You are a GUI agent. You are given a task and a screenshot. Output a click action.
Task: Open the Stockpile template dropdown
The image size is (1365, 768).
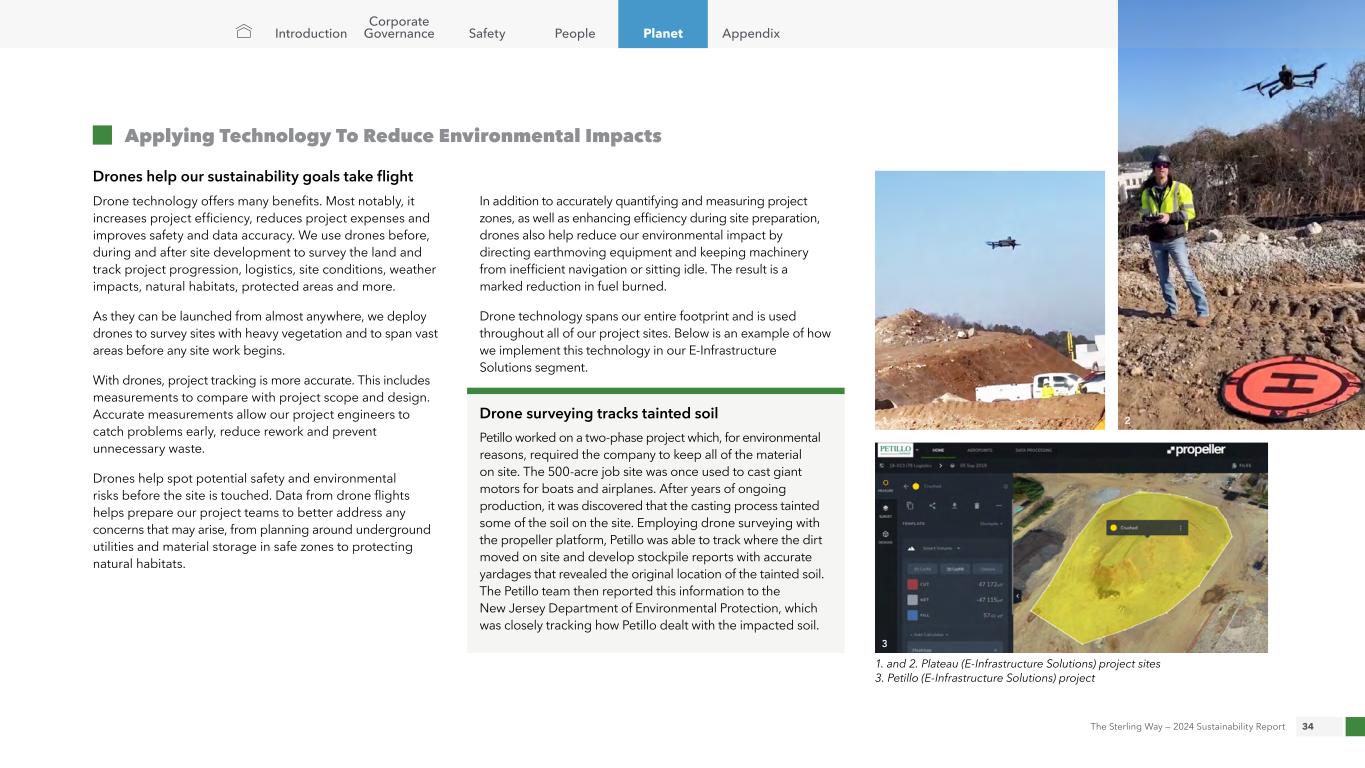click(990, 522)
